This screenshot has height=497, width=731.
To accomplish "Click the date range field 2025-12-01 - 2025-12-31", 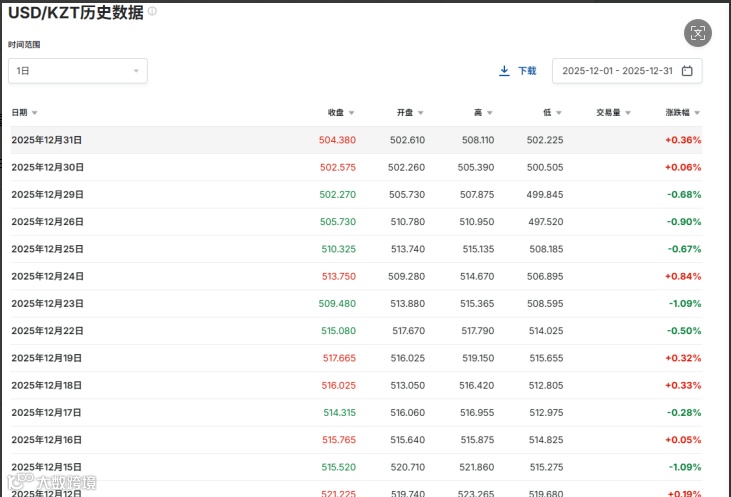I will [627, 71].
